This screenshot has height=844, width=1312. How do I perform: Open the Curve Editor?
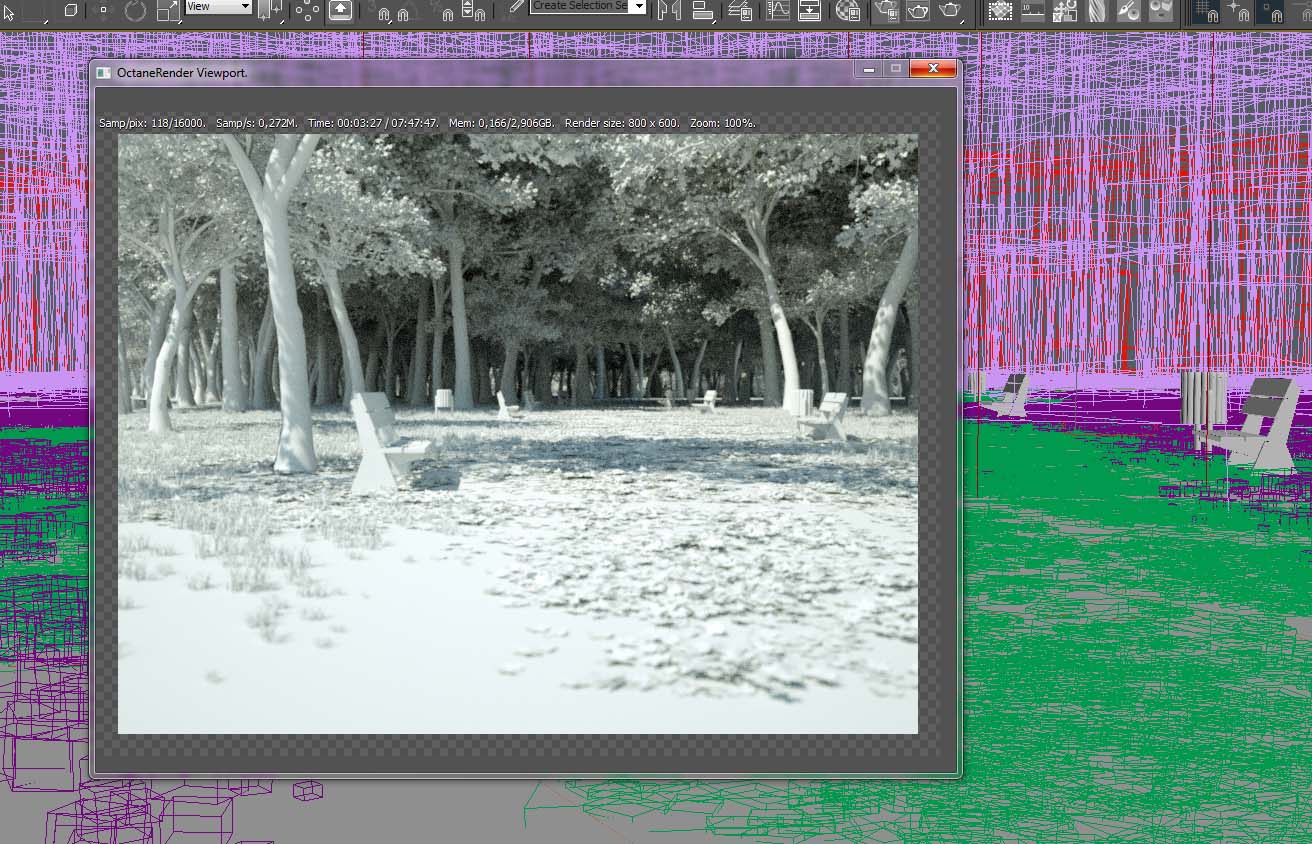coord(778,11)
